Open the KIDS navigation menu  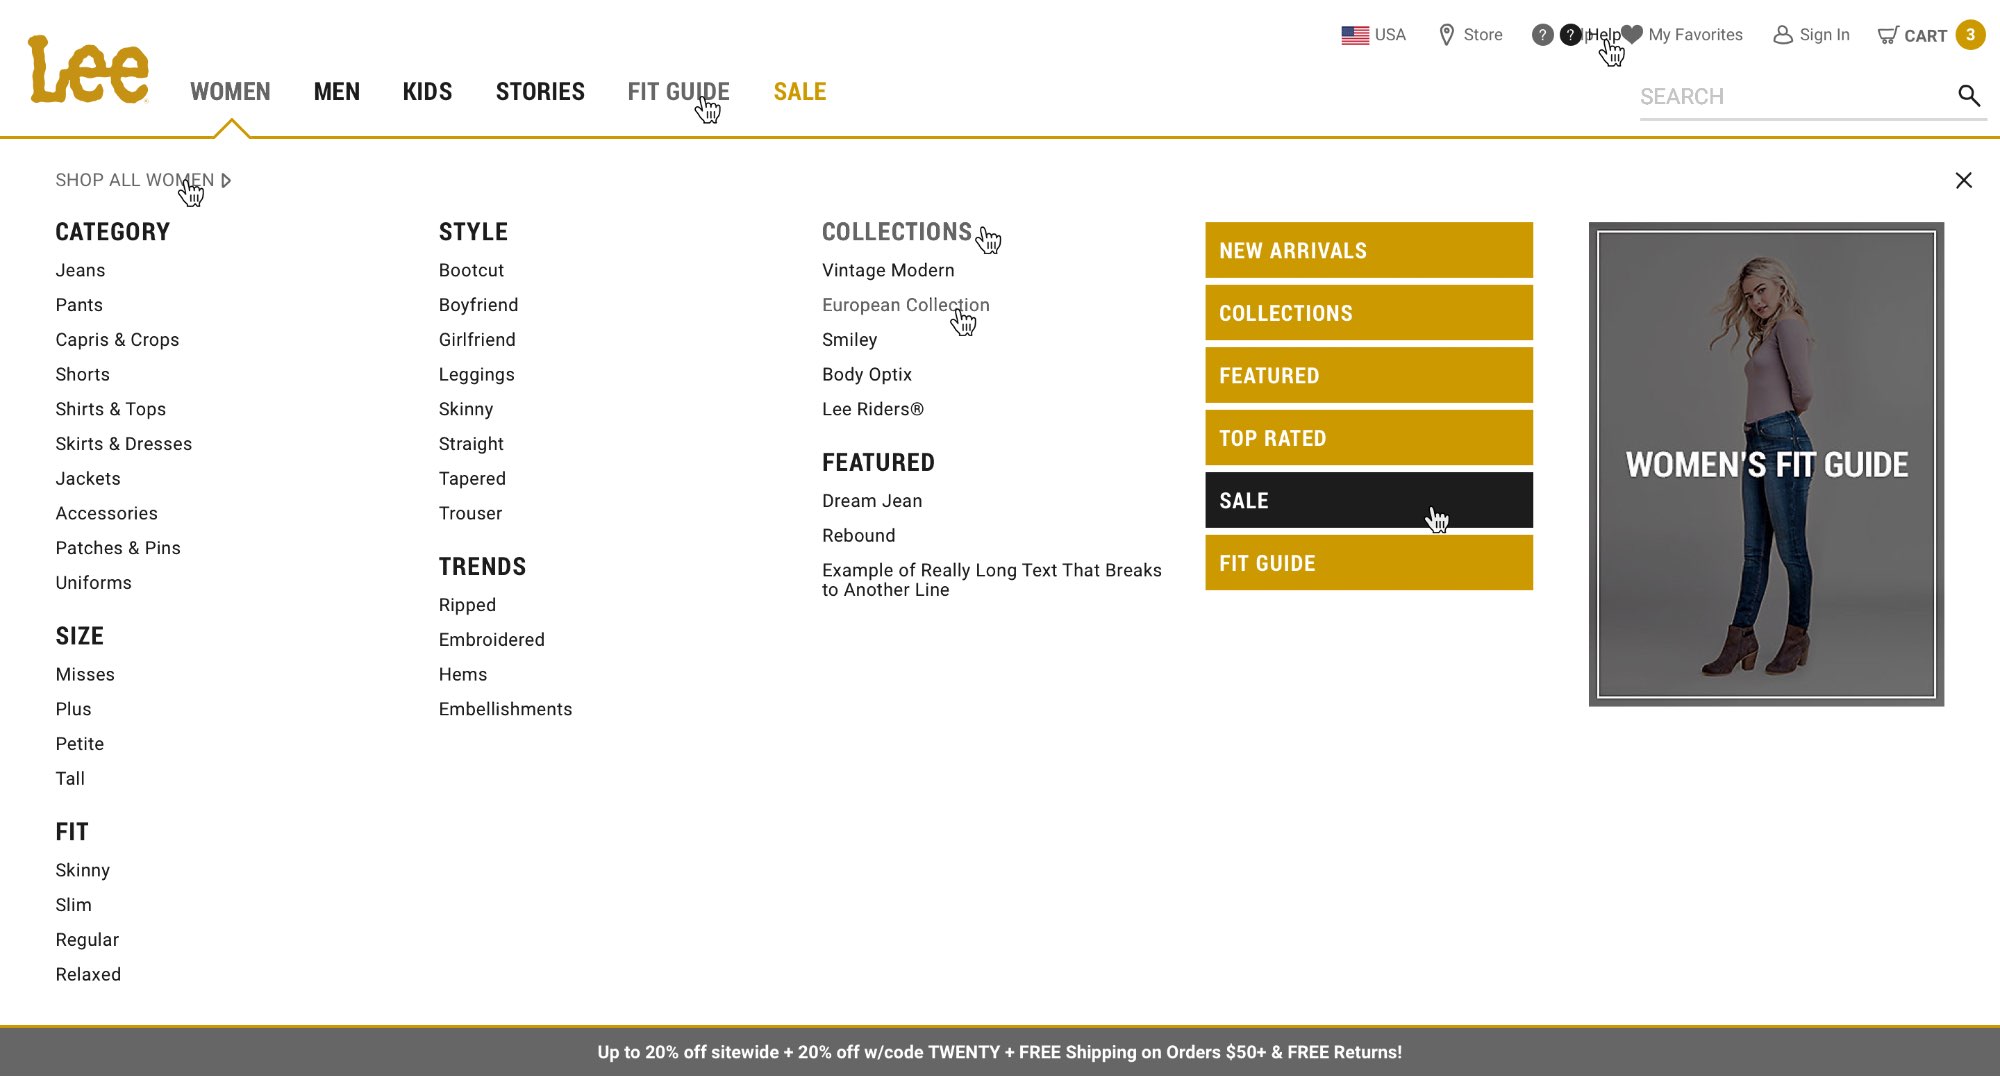pyautogui.click(x=427, y=92)
